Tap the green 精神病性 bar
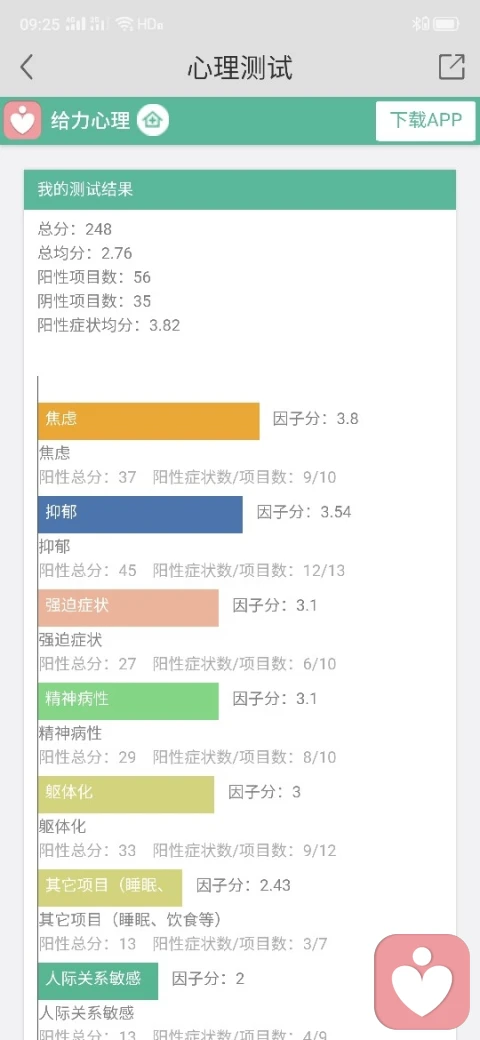480x1040 pixels. click(x=128, y=701)
